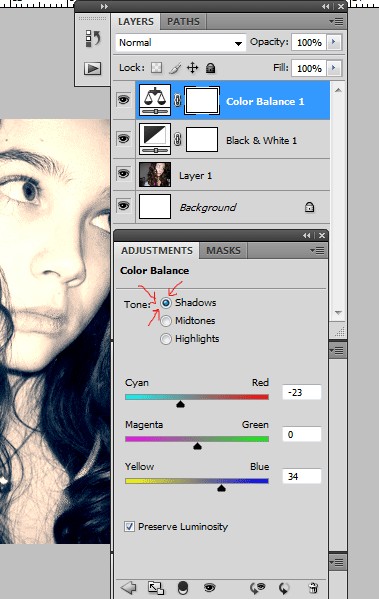379x599 pixels.
Task: Switch to the Adjustments tab
Action: 157,251
